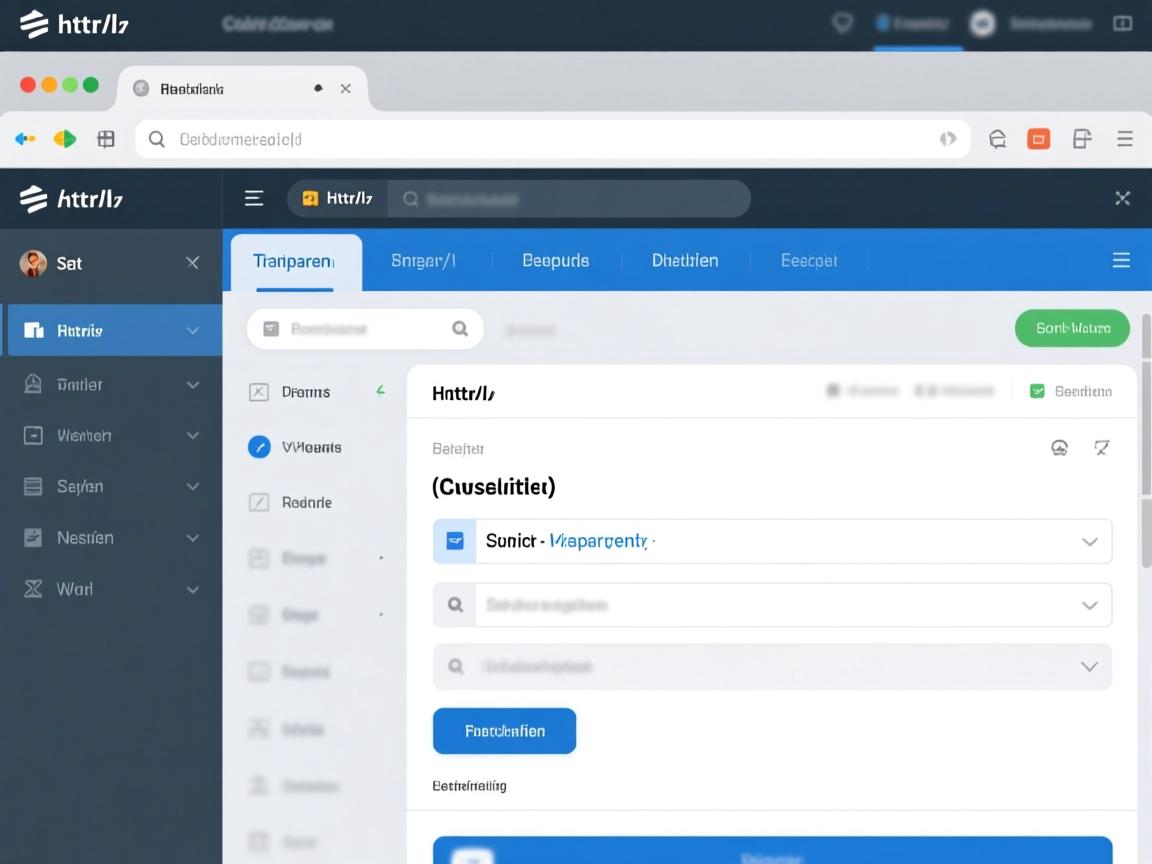The image size is (1152, 864).
Task: Expand the Wienten sidebar section
Action: pos(193,435)
